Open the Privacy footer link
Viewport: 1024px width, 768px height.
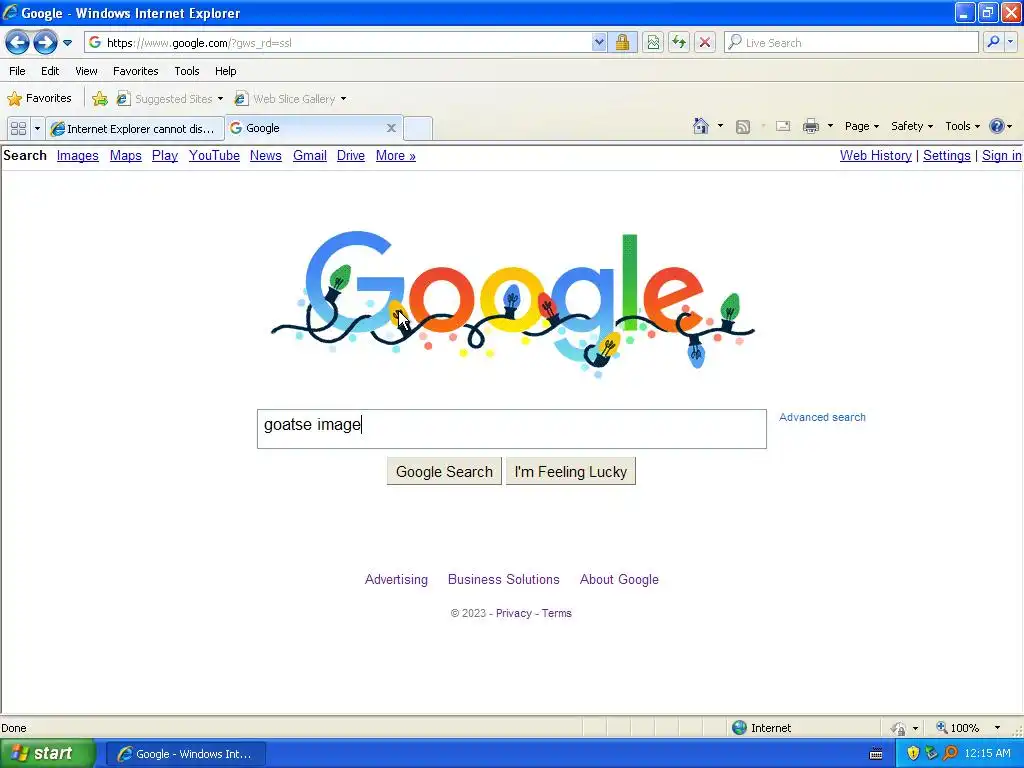tap(514, 614)
